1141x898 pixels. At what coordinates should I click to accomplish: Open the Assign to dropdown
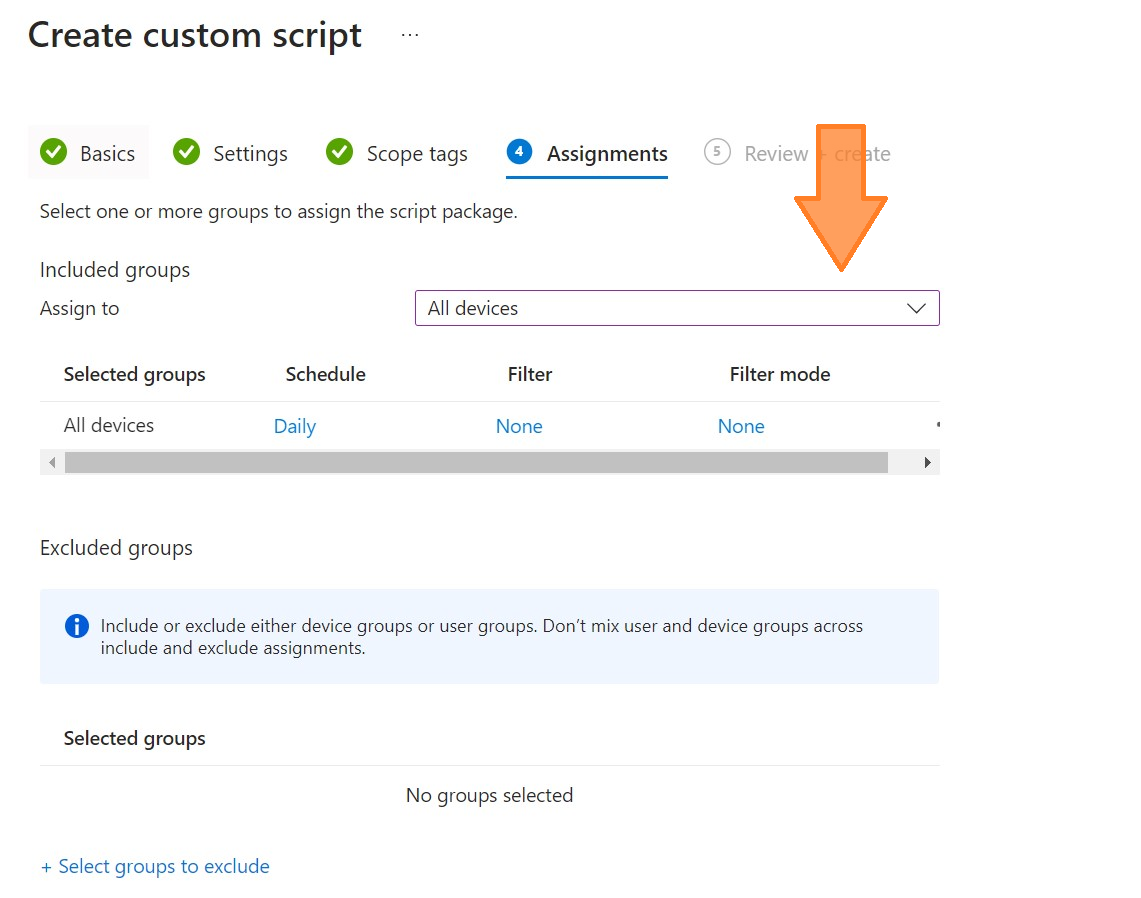click(x=677, y=308)
